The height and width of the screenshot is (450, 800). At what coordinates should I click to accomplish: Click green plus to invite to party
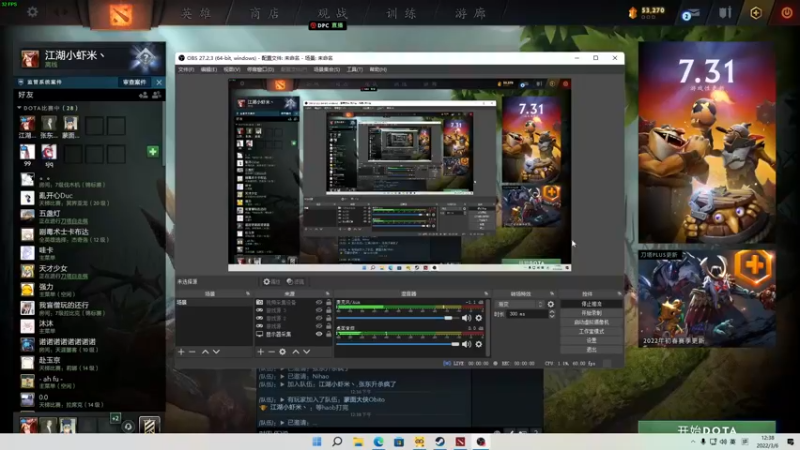click(153, 152)
